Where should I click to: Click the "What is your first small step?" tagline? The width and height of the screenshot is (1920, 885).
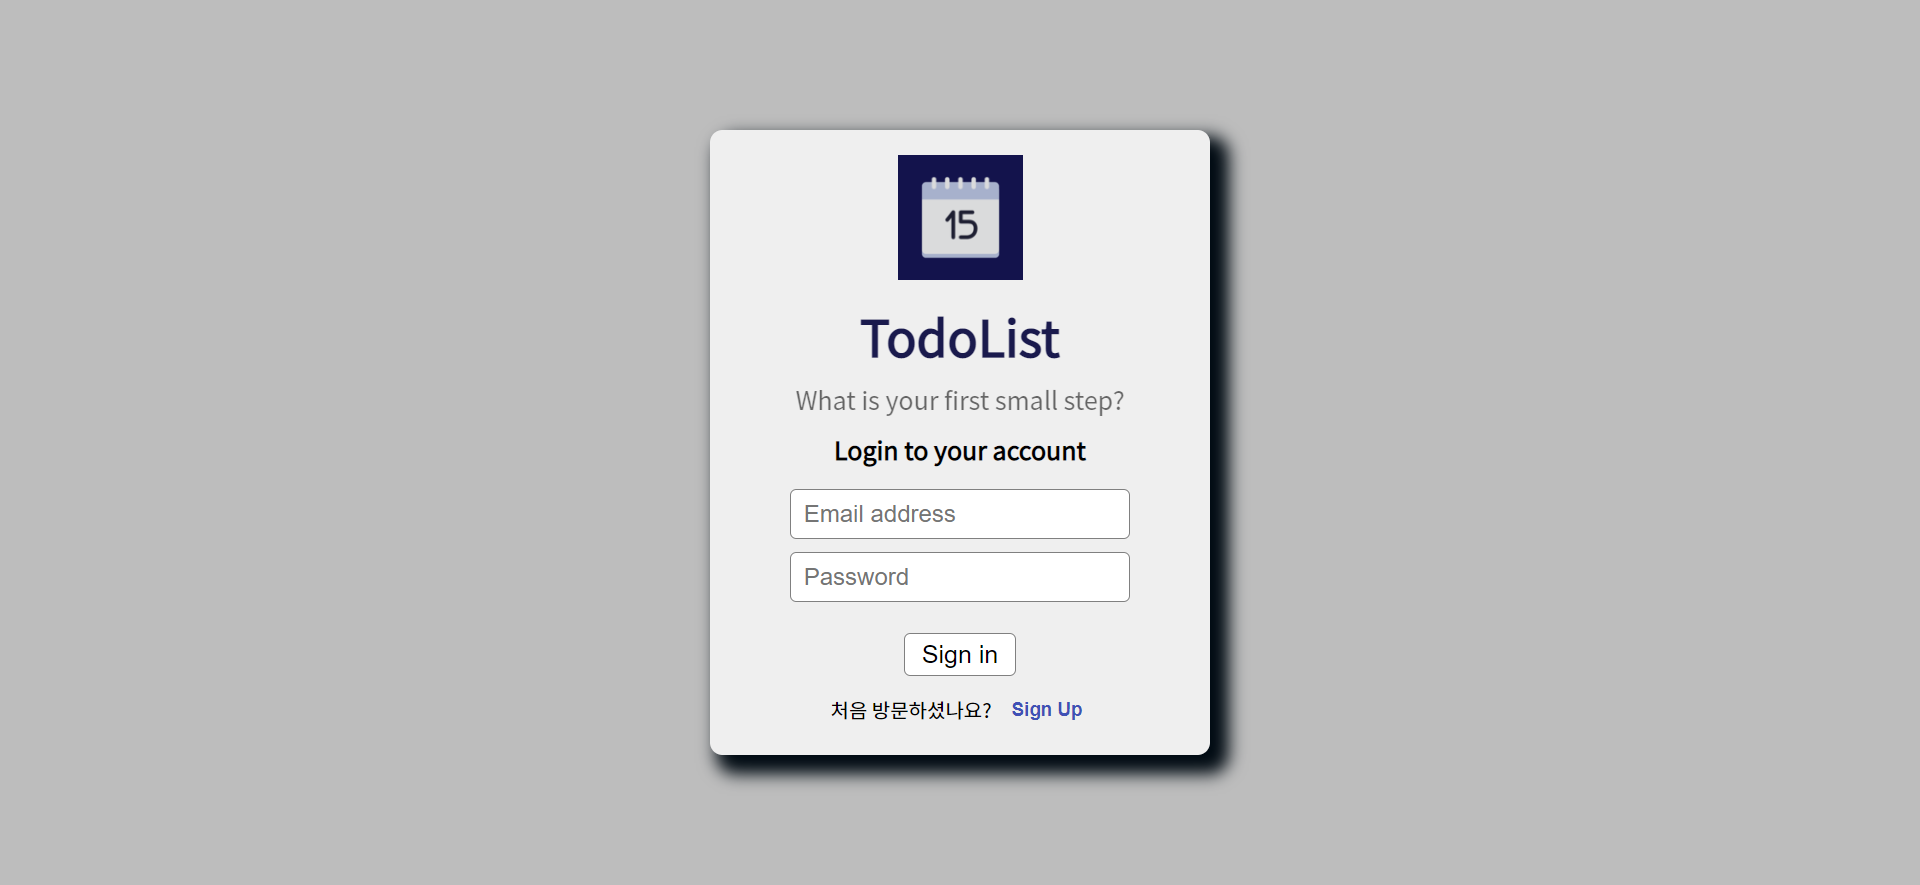pos(959,400)
